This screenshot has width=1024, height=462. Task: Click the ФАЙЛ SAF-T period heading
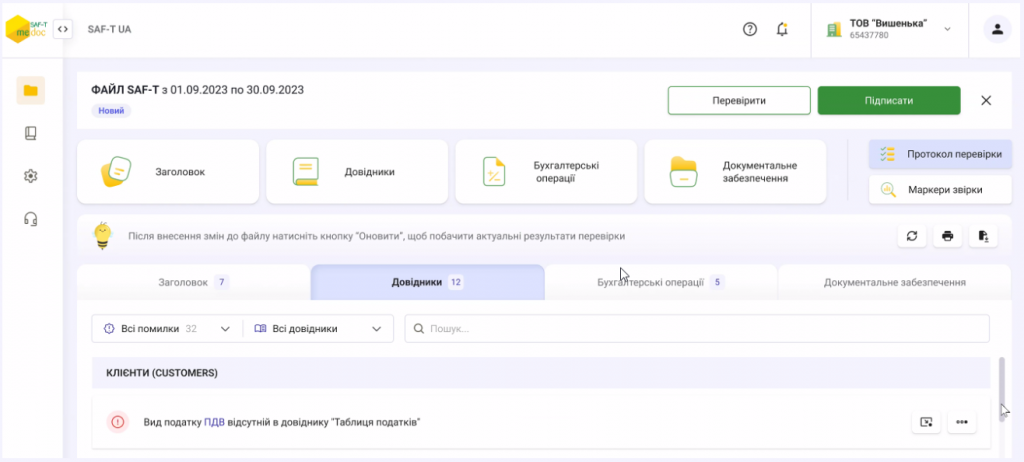pos(197,90)
